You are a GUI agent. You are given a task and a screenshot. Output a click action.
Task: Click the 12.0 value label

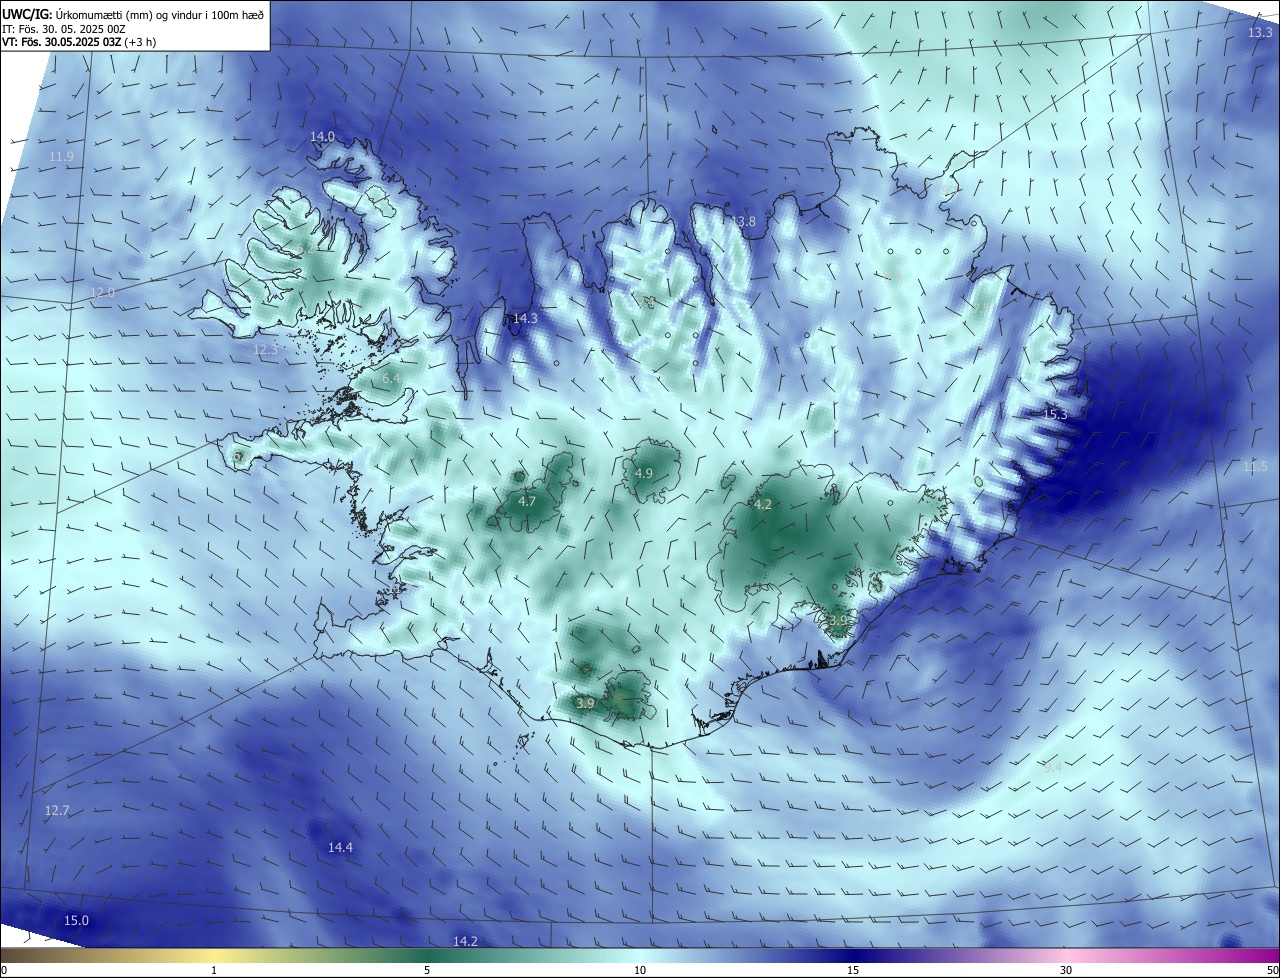[103, 293]
